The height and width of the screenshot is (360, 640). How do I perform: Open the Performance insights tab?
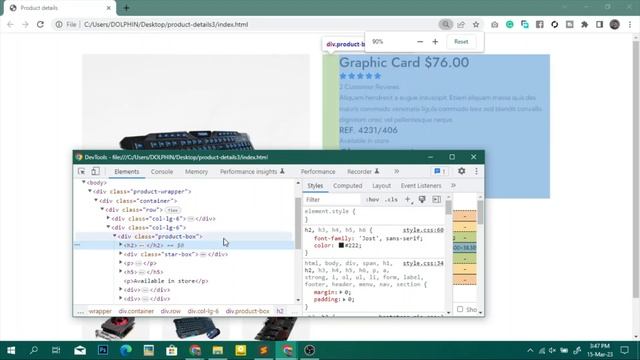tap(252, 172)
